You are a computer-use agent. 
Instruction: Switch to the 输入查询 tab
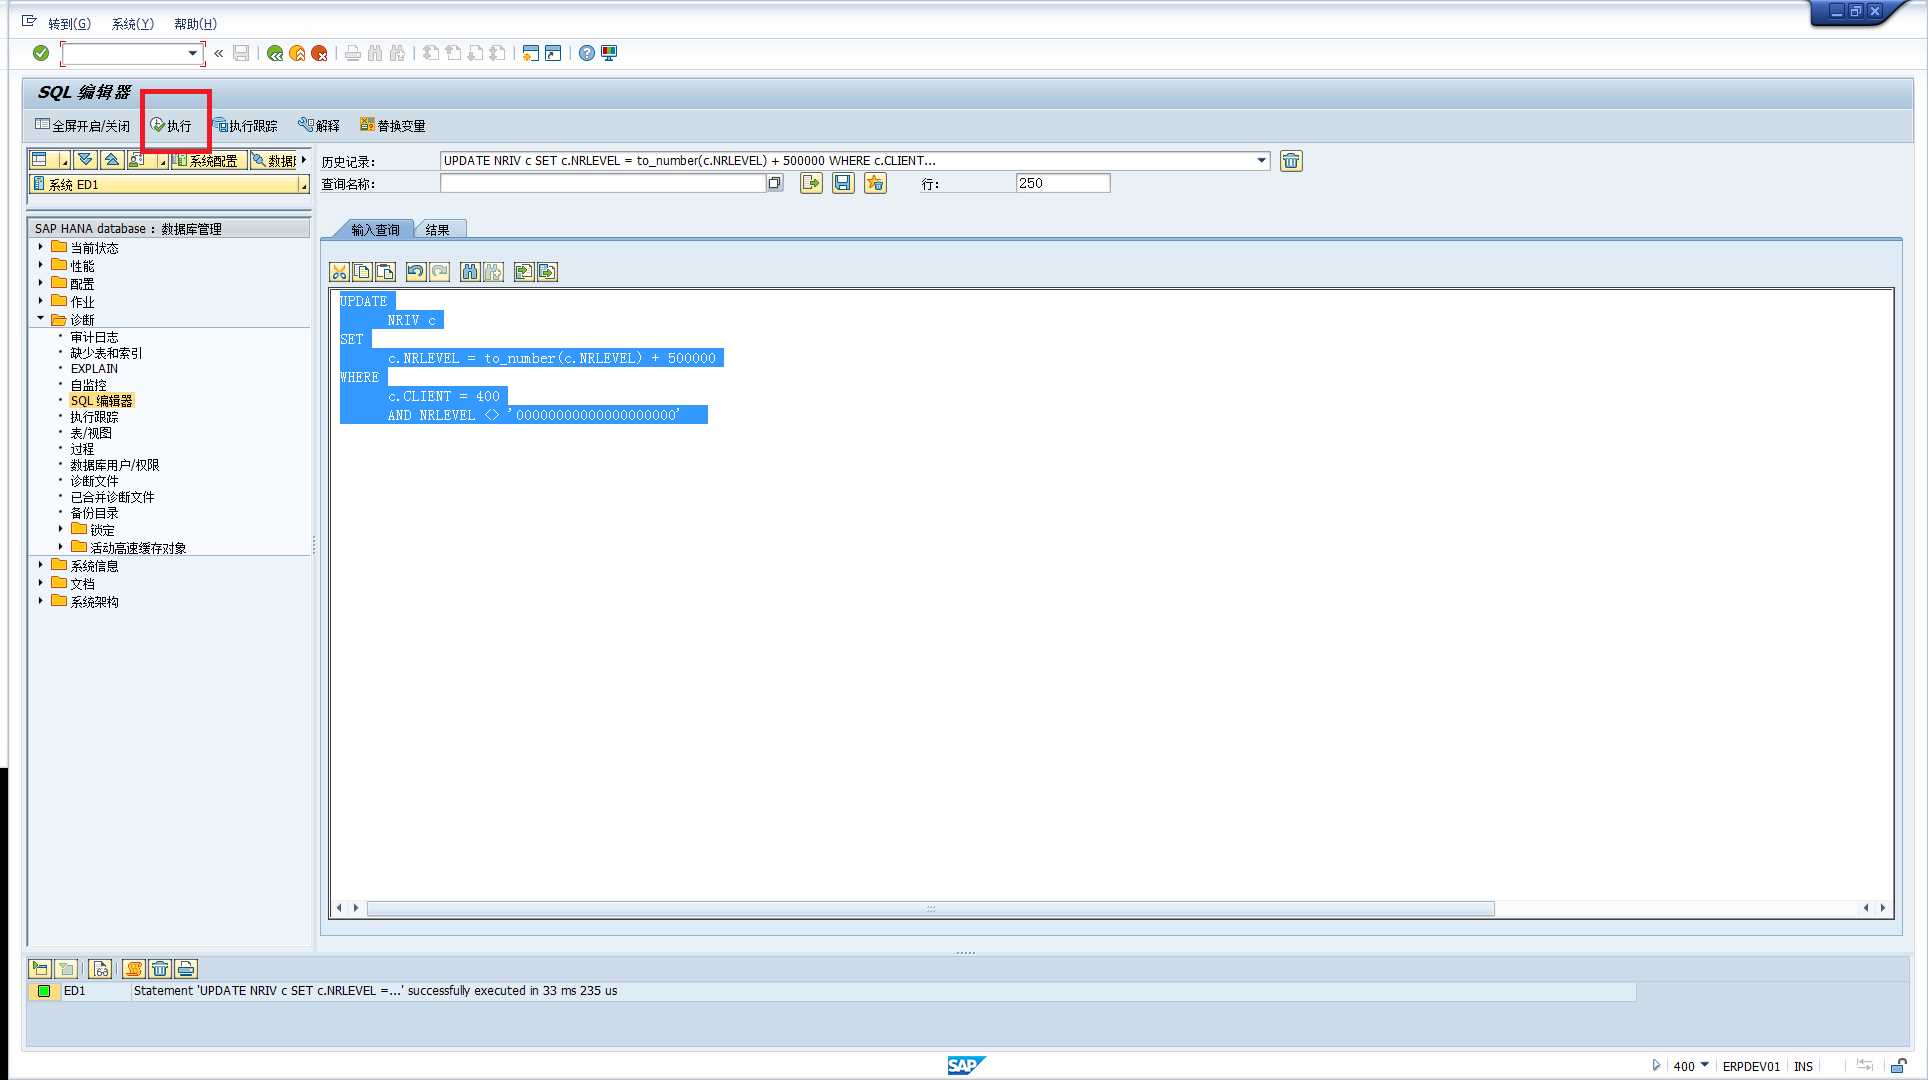click(x=374, y=230)
